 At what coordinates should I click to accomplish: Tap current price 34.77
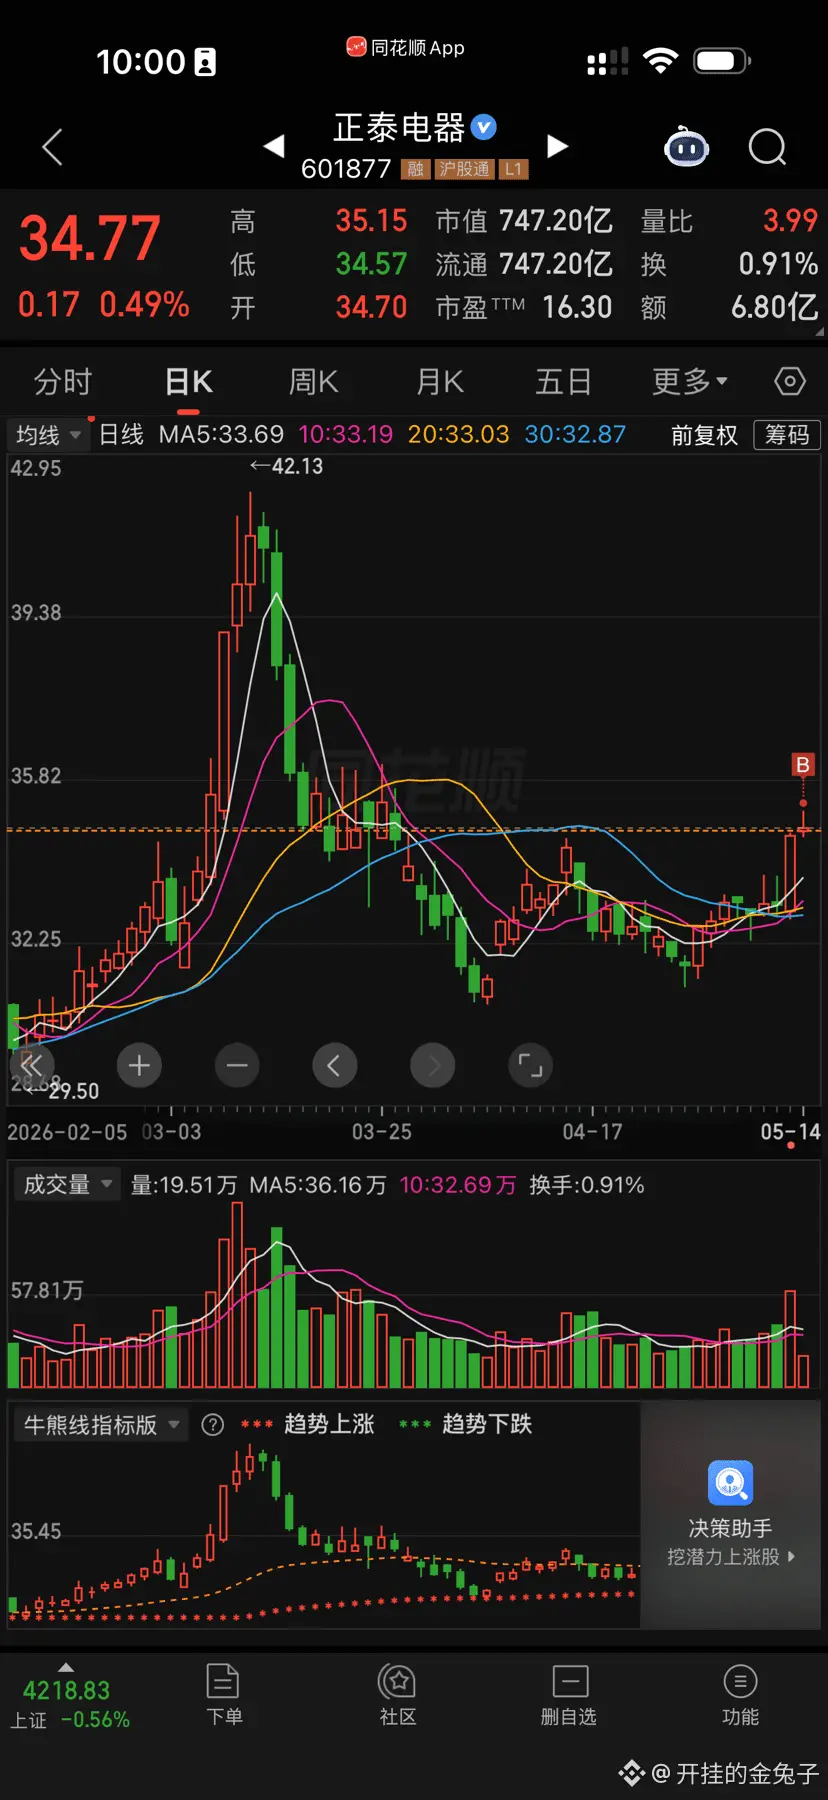(x=90, y=238)
